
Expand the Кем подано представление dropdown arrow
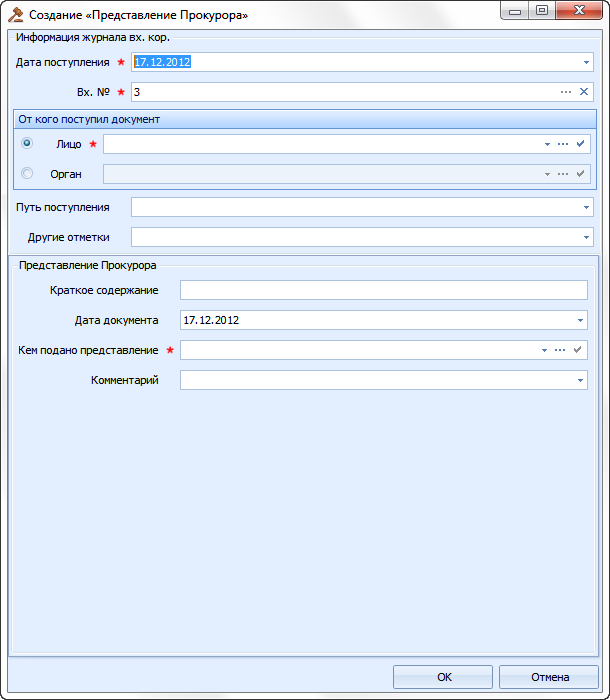544,350
